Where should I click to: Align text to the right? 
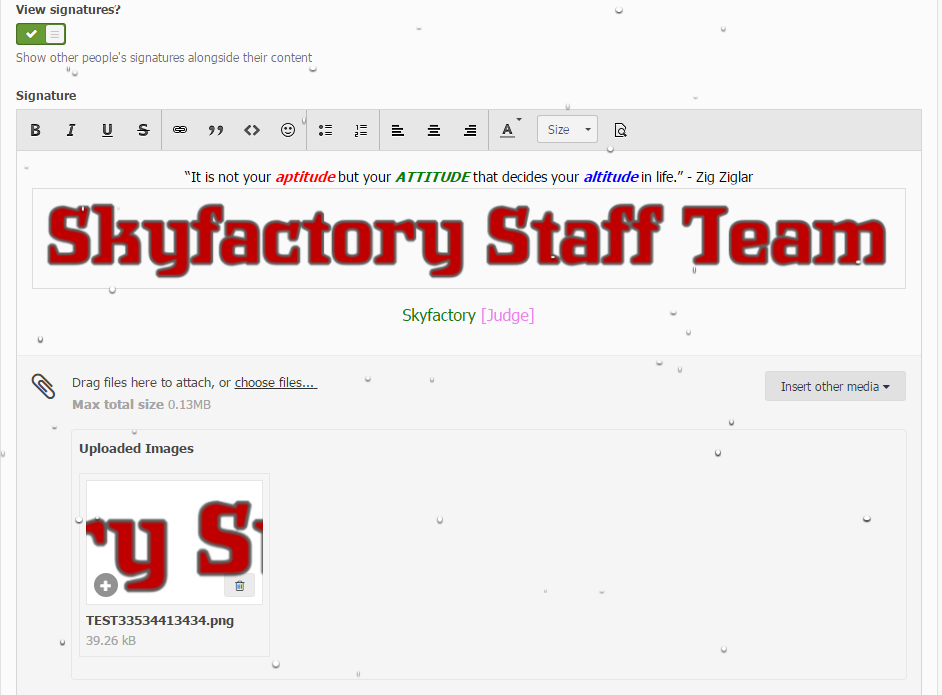pos(470,130)
